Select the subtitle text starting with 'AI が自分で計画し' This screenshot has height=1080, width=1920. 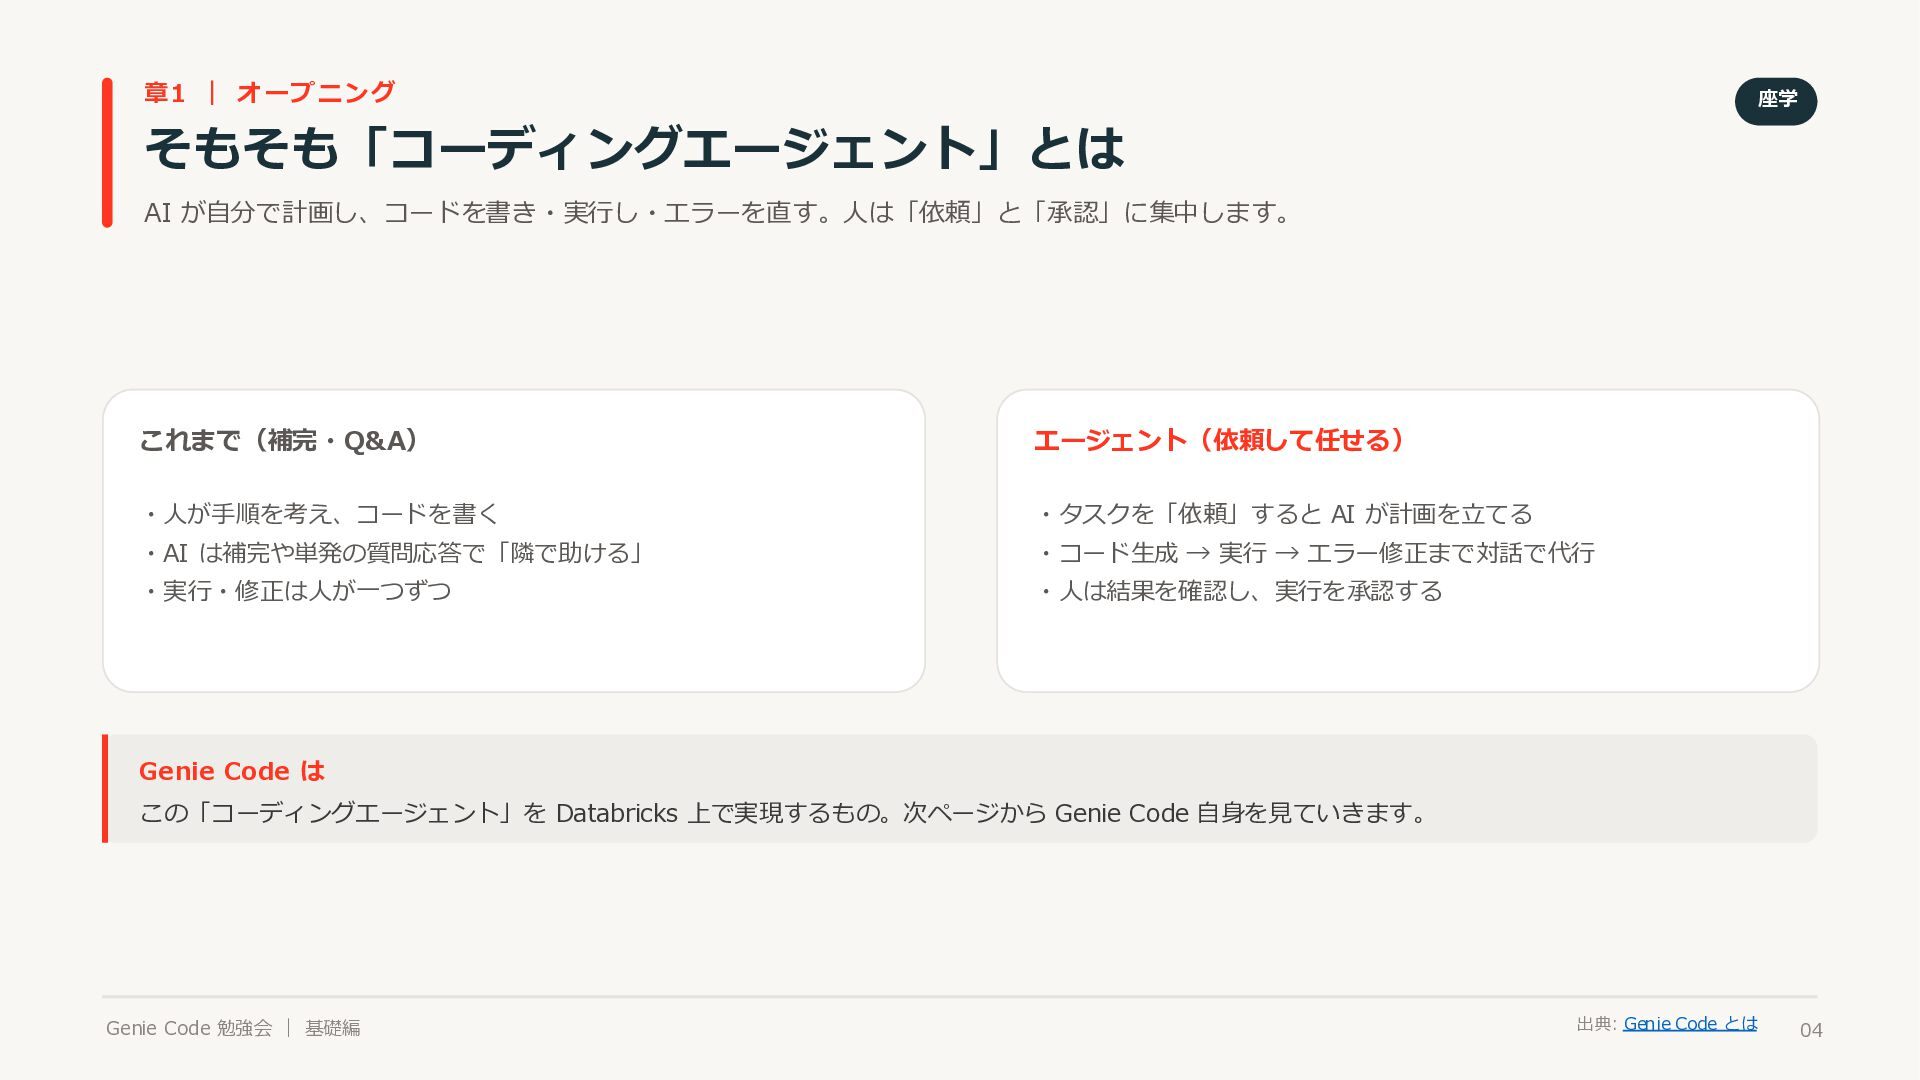click(x=718, y=212)
